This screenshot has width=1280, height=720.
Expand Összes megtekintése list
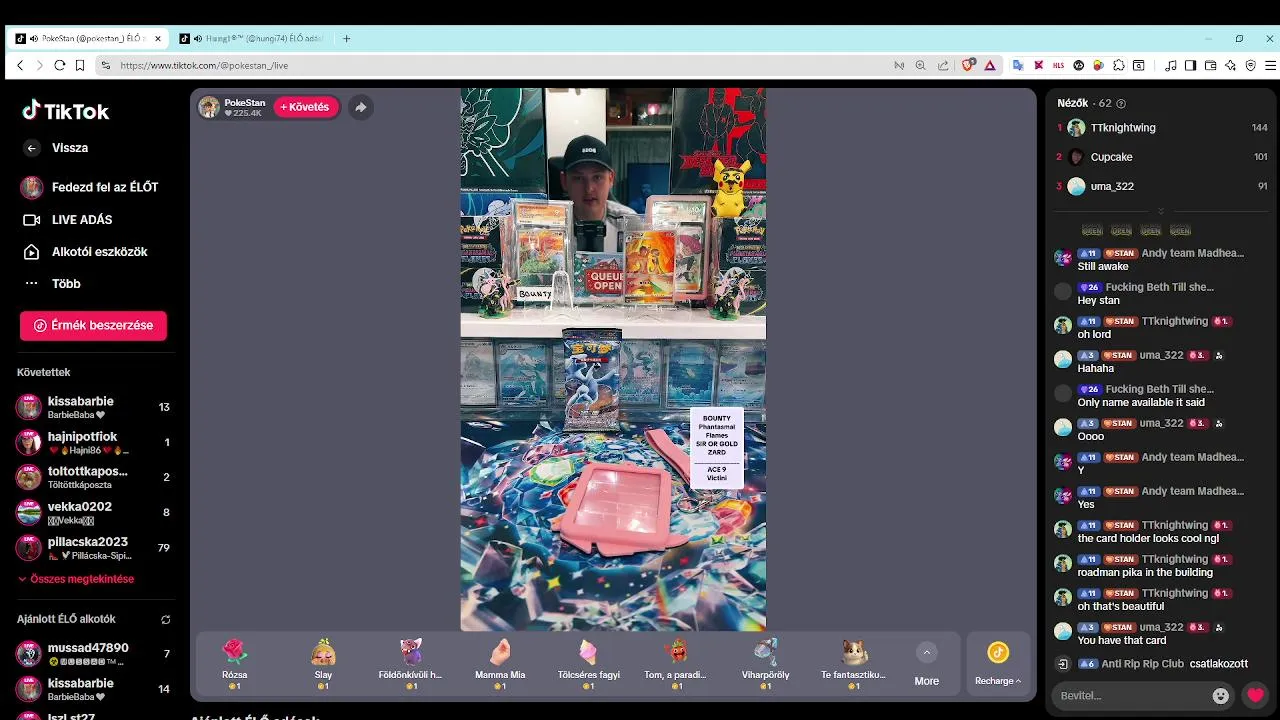click(75, 579)
